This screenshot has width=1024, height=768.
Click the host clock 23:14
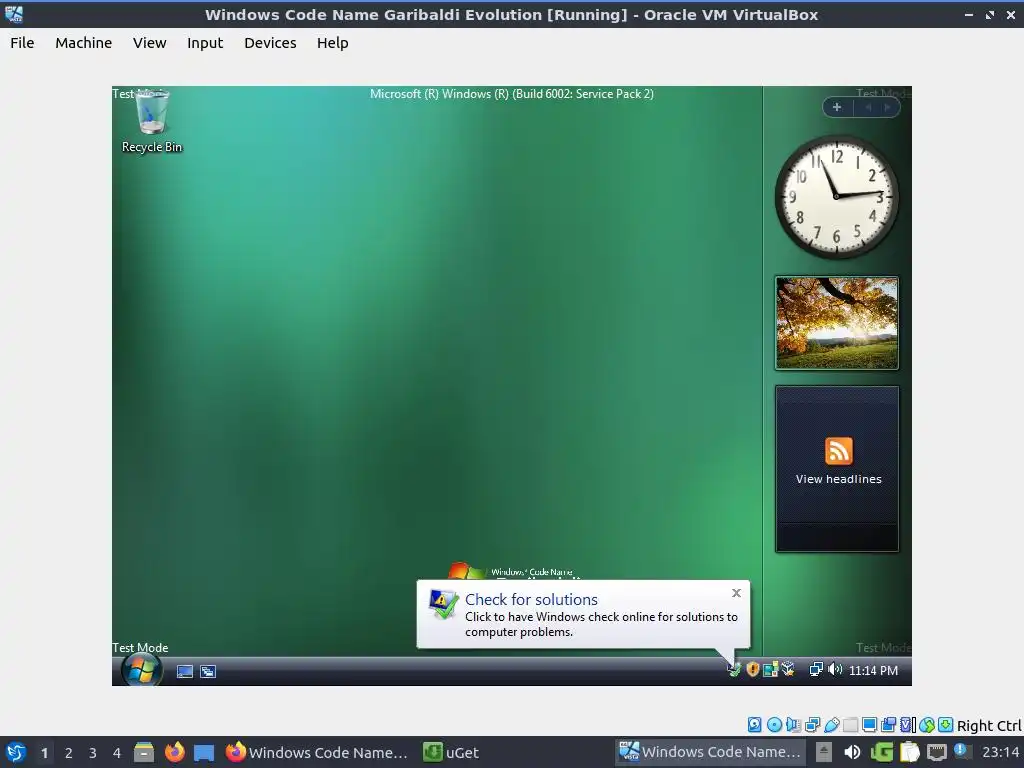pos(1000,752)
